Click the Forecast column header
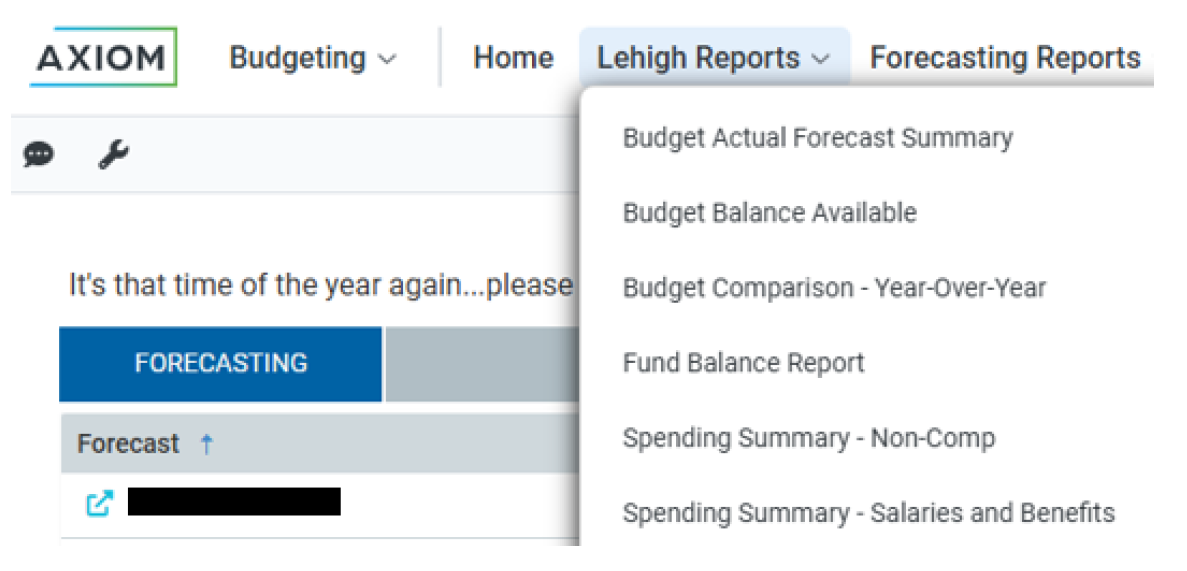The image size is (1187, 571). pos(129,444)
